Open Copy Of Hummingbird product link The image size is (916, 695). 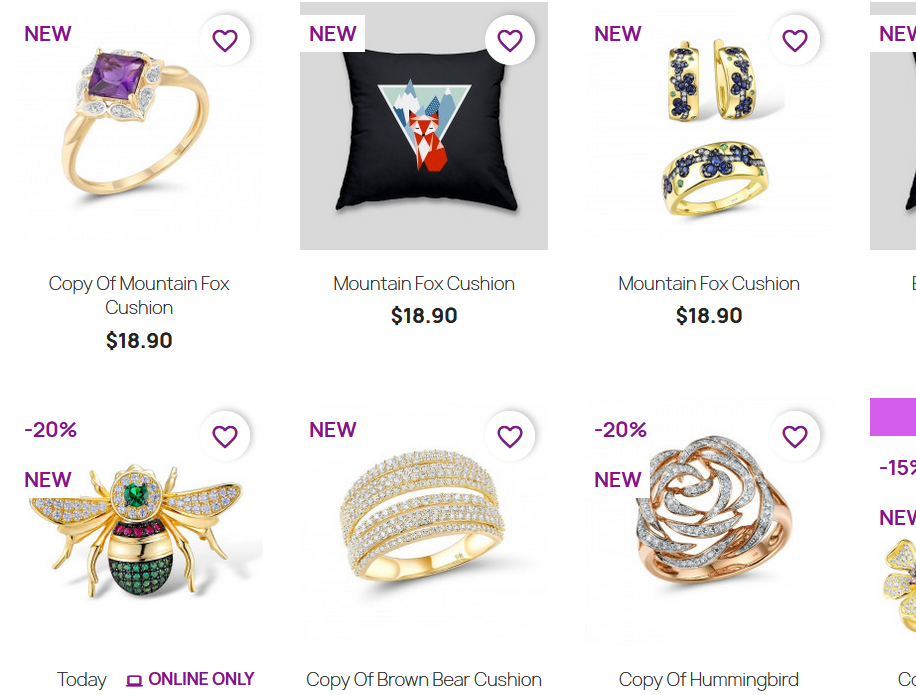tap(709, 680)
